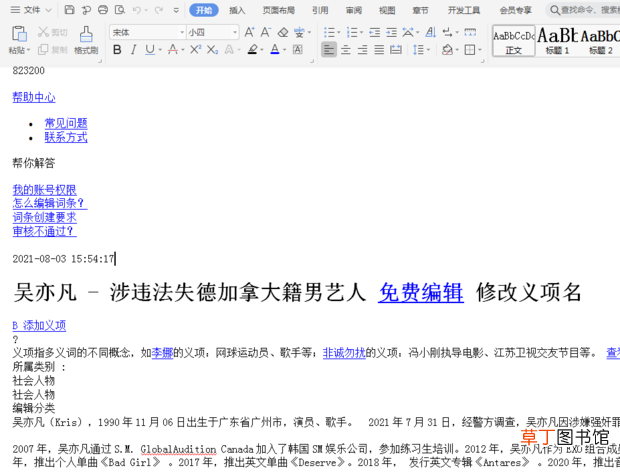Click the decrease indent icon
620x472 pixels.
[374, 32]
